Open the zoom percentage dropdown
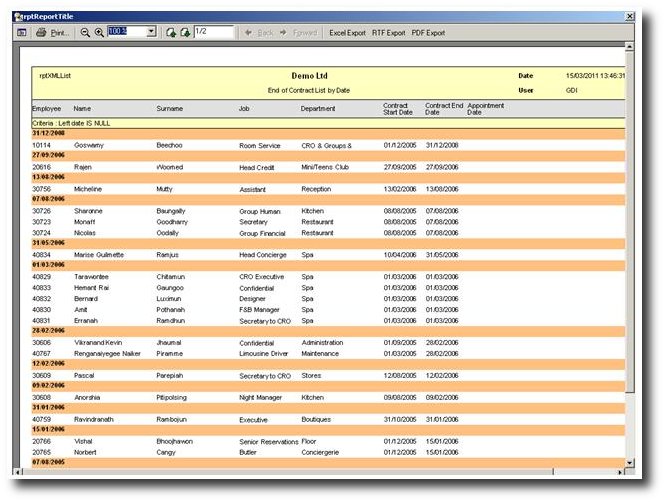This screenshot has width=665, height=502. [151, 33]
